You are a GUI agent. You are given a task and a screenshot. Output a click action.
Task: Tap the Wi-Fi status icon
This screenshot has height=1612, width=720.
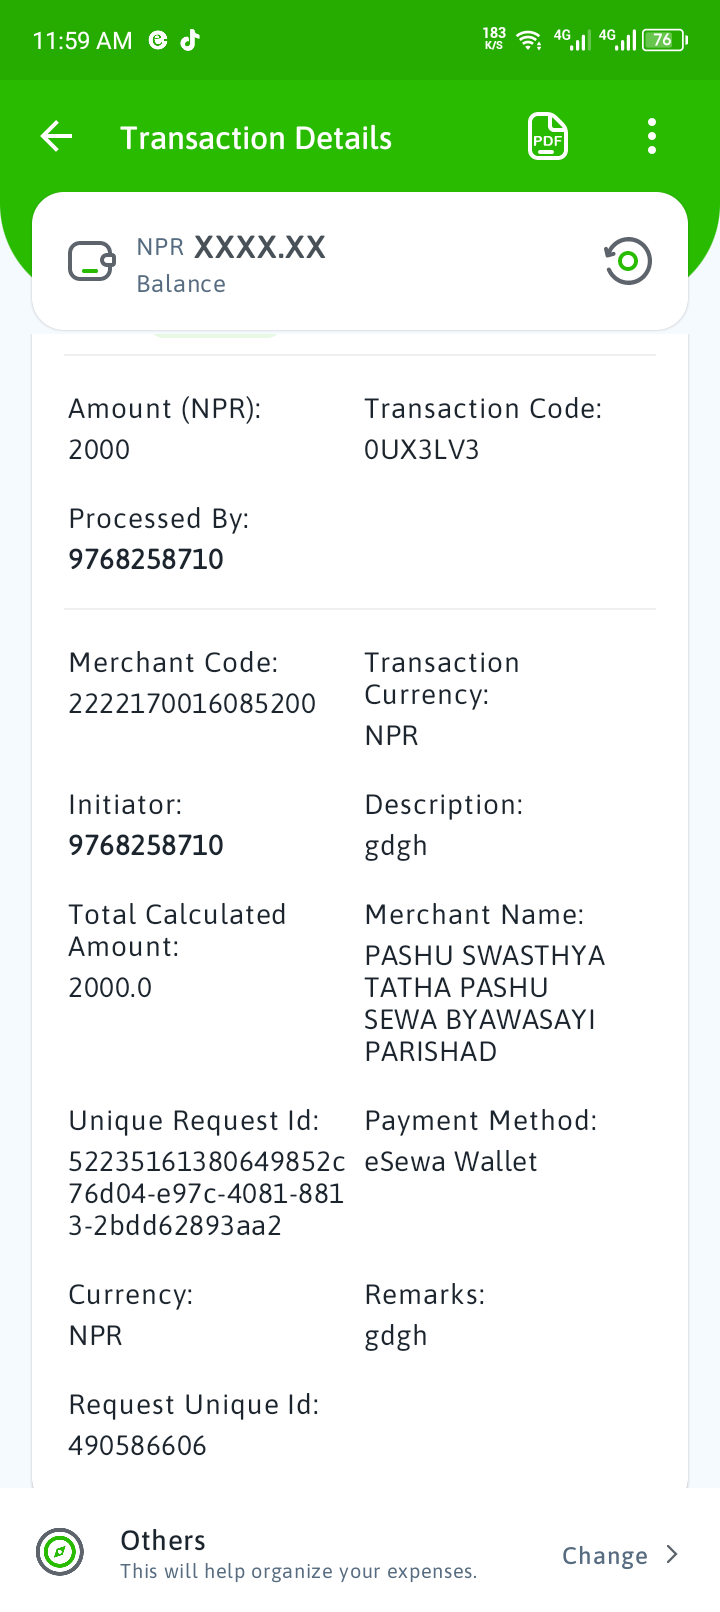529,40
